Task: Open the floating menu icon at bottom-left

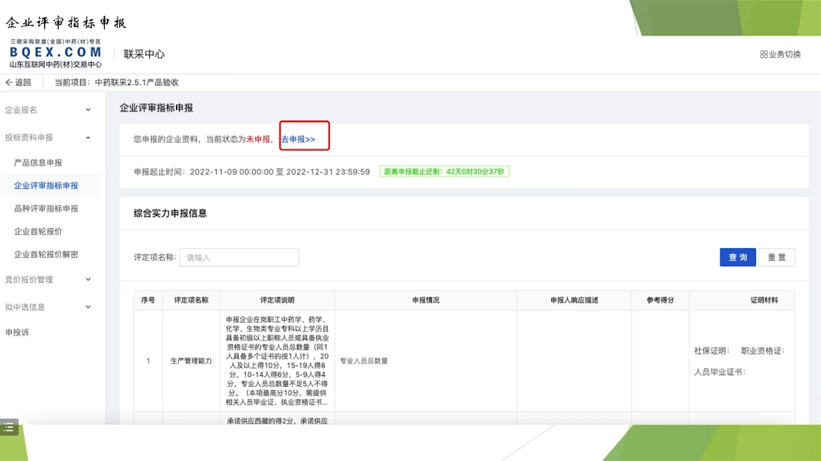Action: [x=9, y=428]
